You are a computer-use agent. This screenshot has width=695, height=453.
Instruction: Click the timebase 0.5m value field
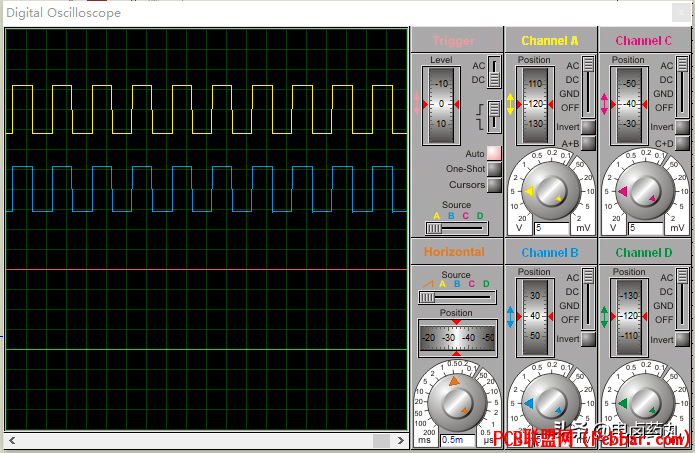click(x=458, y=440)
